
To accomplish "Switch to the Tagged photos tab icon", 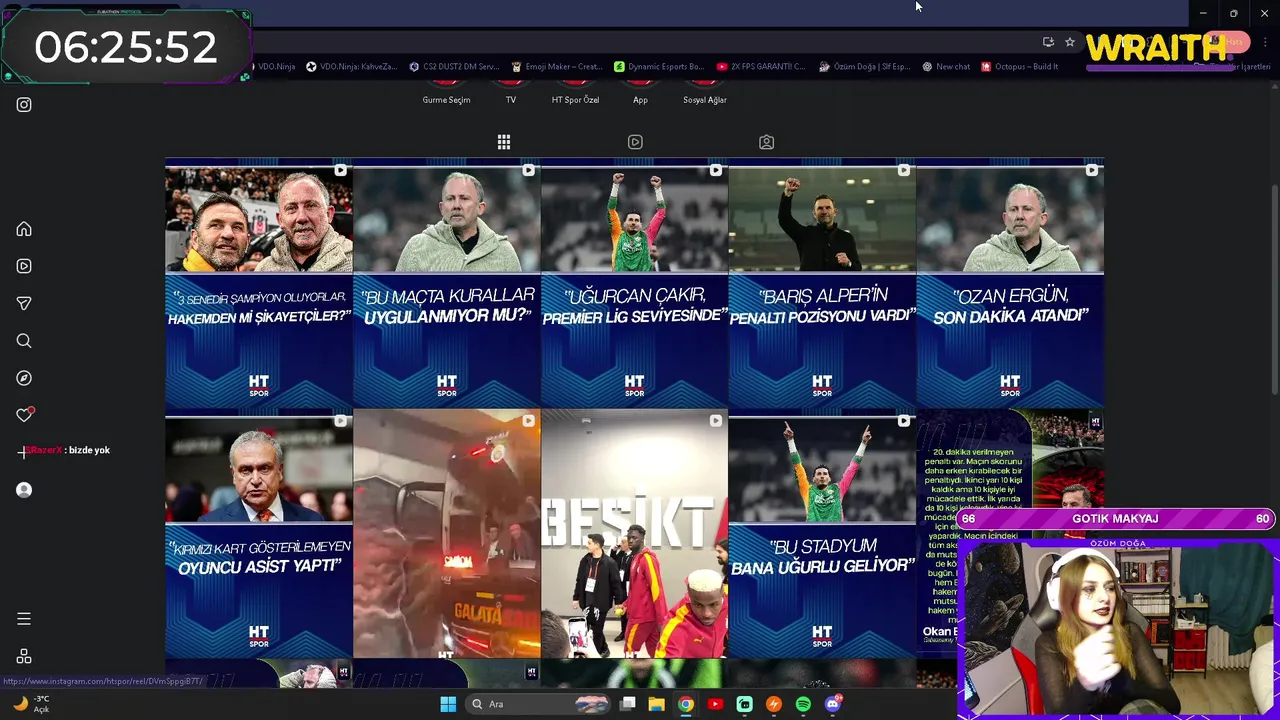I will pyautogui.click(x=766, y=142).
